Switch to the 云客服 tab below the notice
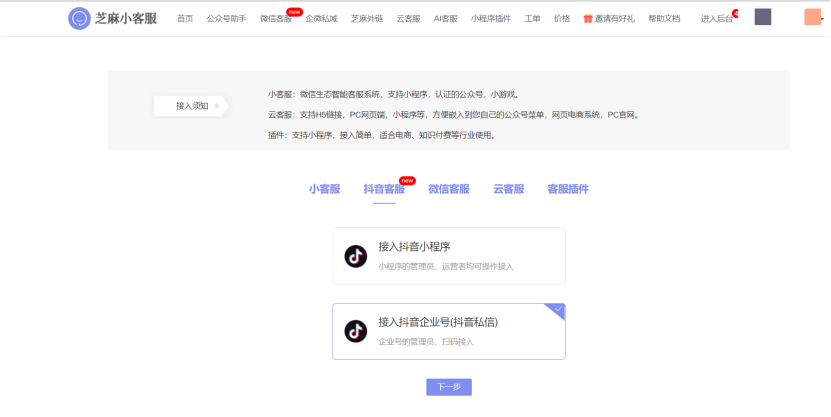The height and width of the screenshot is (417, 831). (x=508, y=189)
